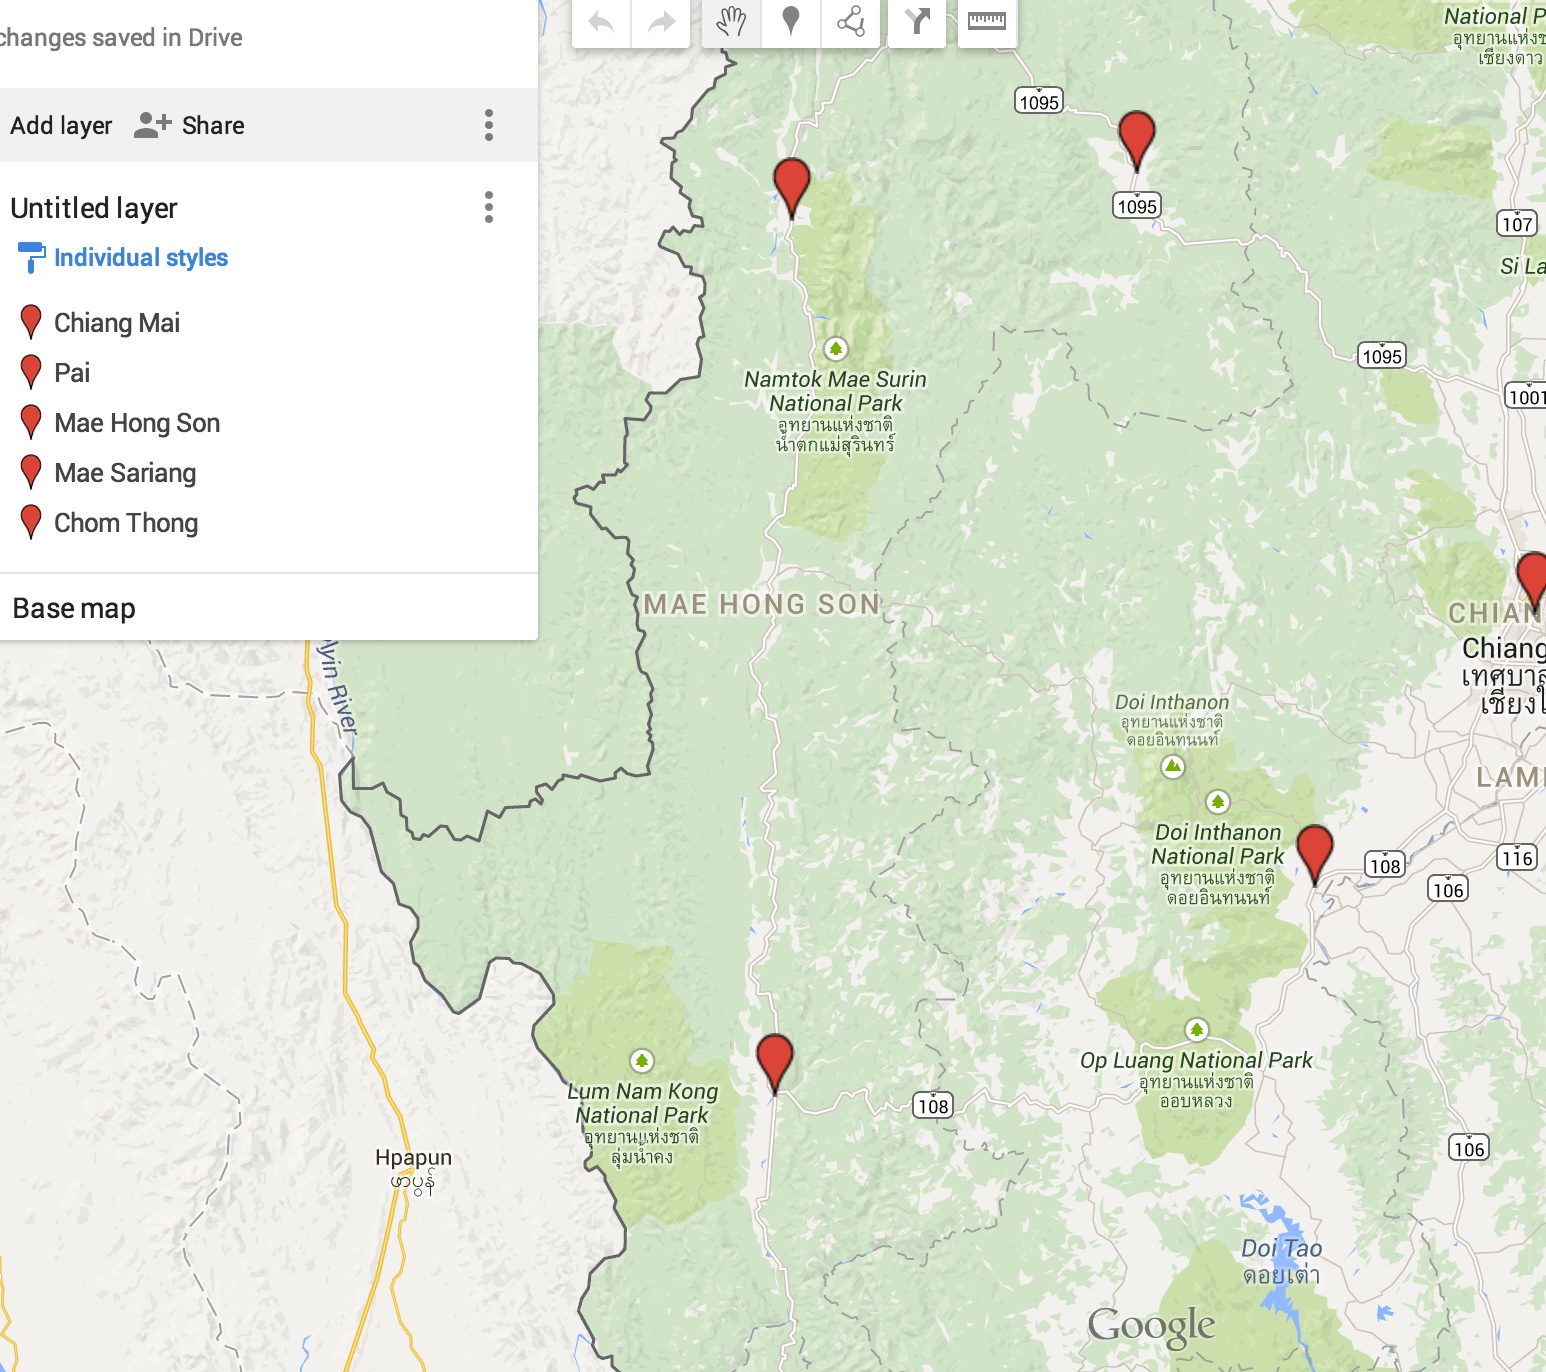This screenshot has height=1372, width=1546.
Task: Click the Untitled layer title
Action: pyautogui.click(x=94, y=208)
